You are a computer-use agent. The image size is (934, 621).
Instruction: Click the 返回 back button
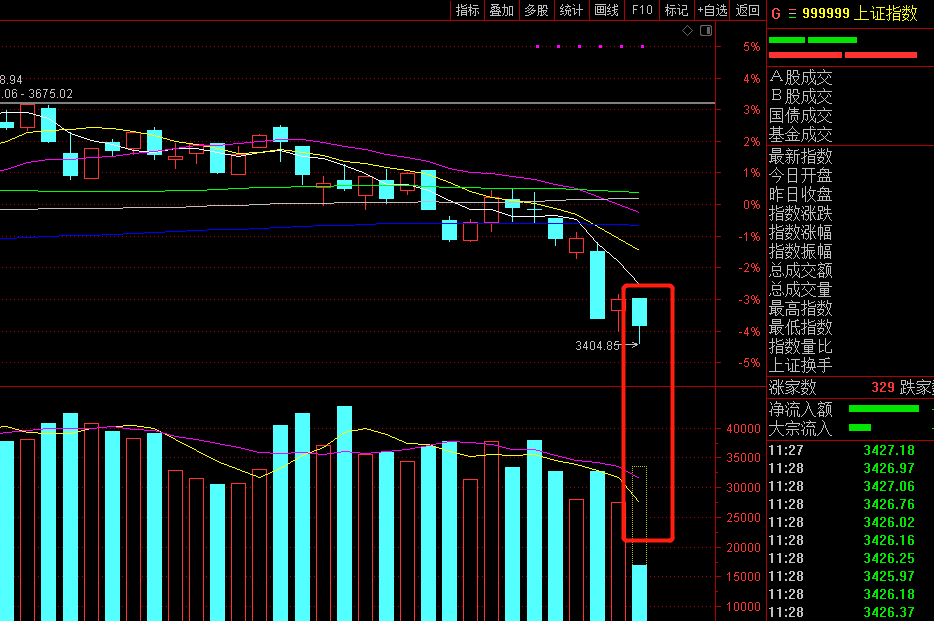[x=748, y=10]
